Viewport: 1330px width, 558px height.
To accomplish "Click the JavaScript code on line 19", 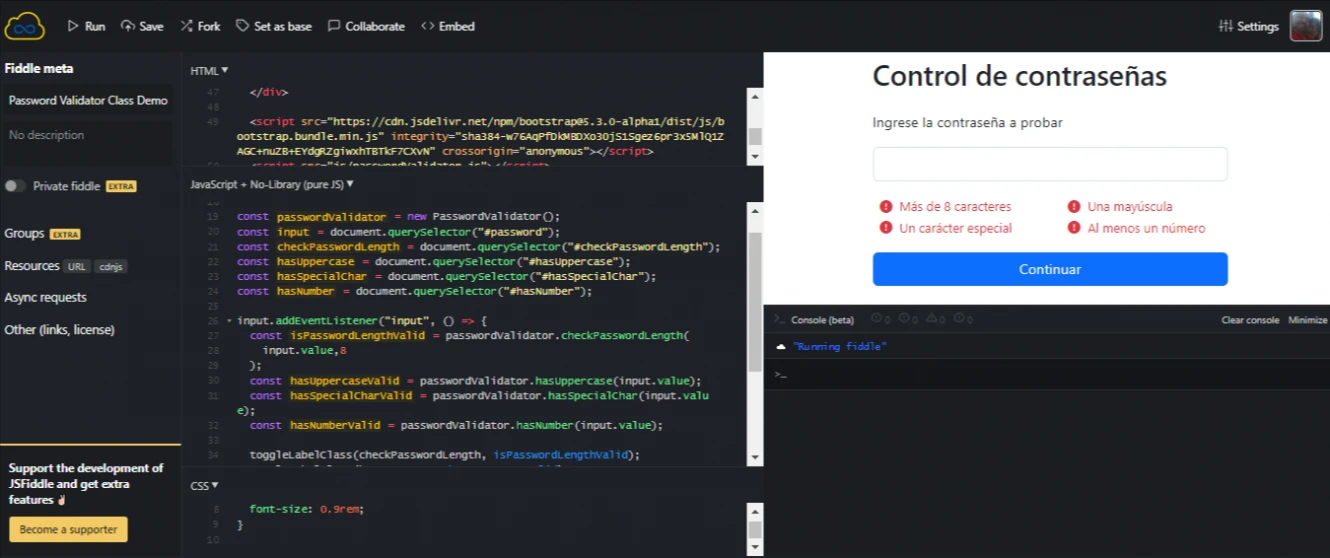I will (398, 216).
